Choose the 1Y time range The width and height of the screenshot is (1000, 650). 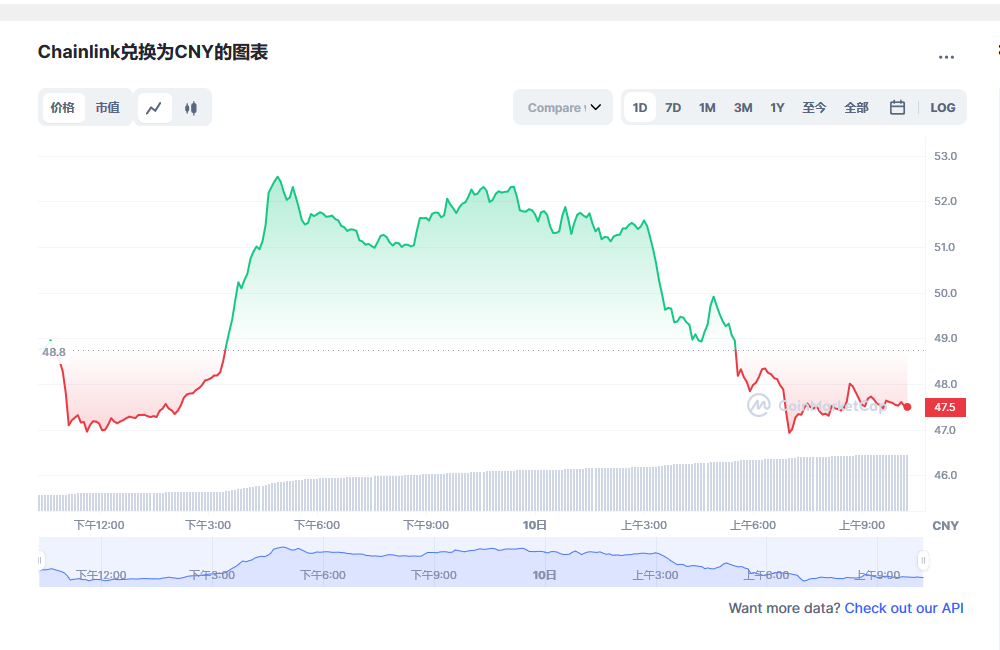click(x=777, y=108)
